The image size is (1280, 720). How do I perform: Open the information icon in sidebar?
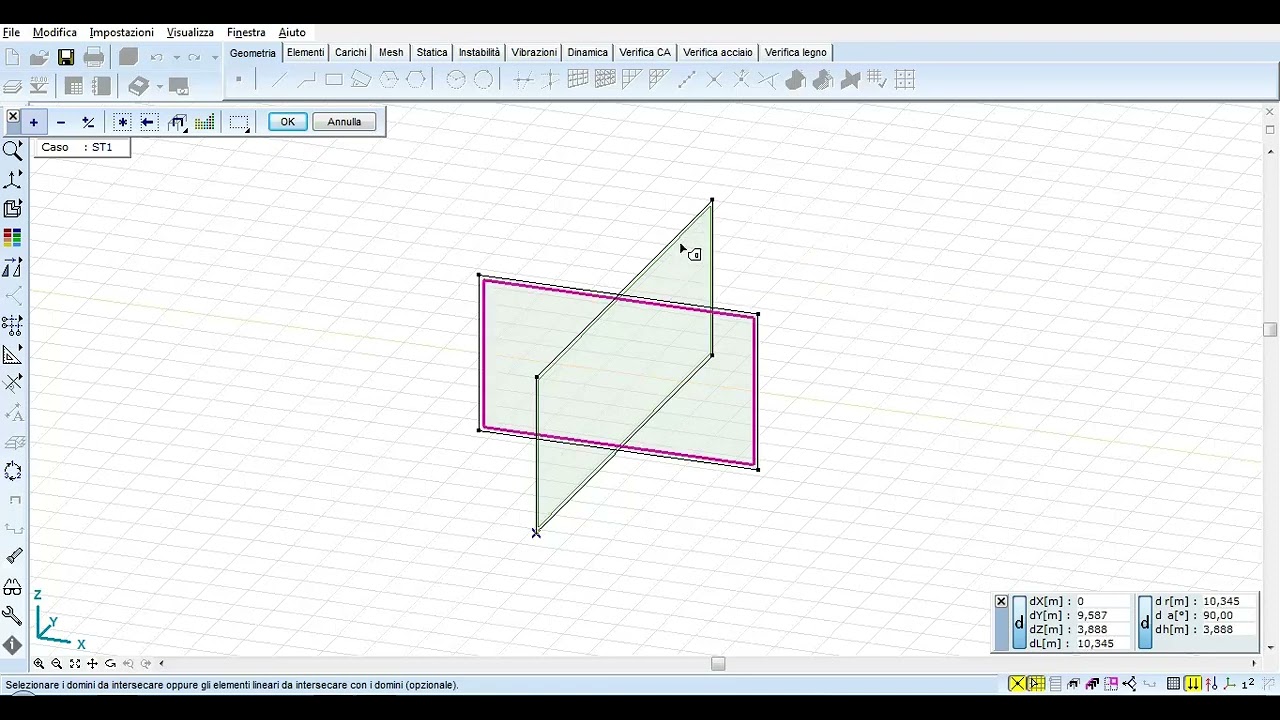pyautogui.click(x=13, y=646)
